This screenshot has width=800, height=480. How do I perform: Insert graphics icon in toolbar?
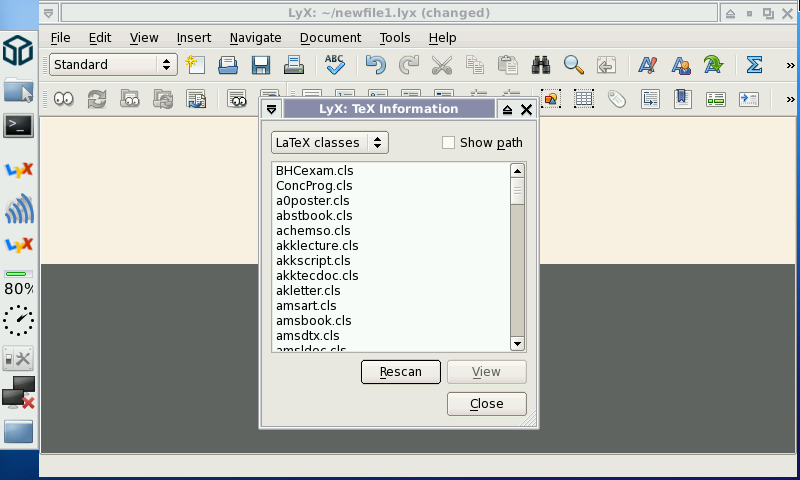[551, 98]
